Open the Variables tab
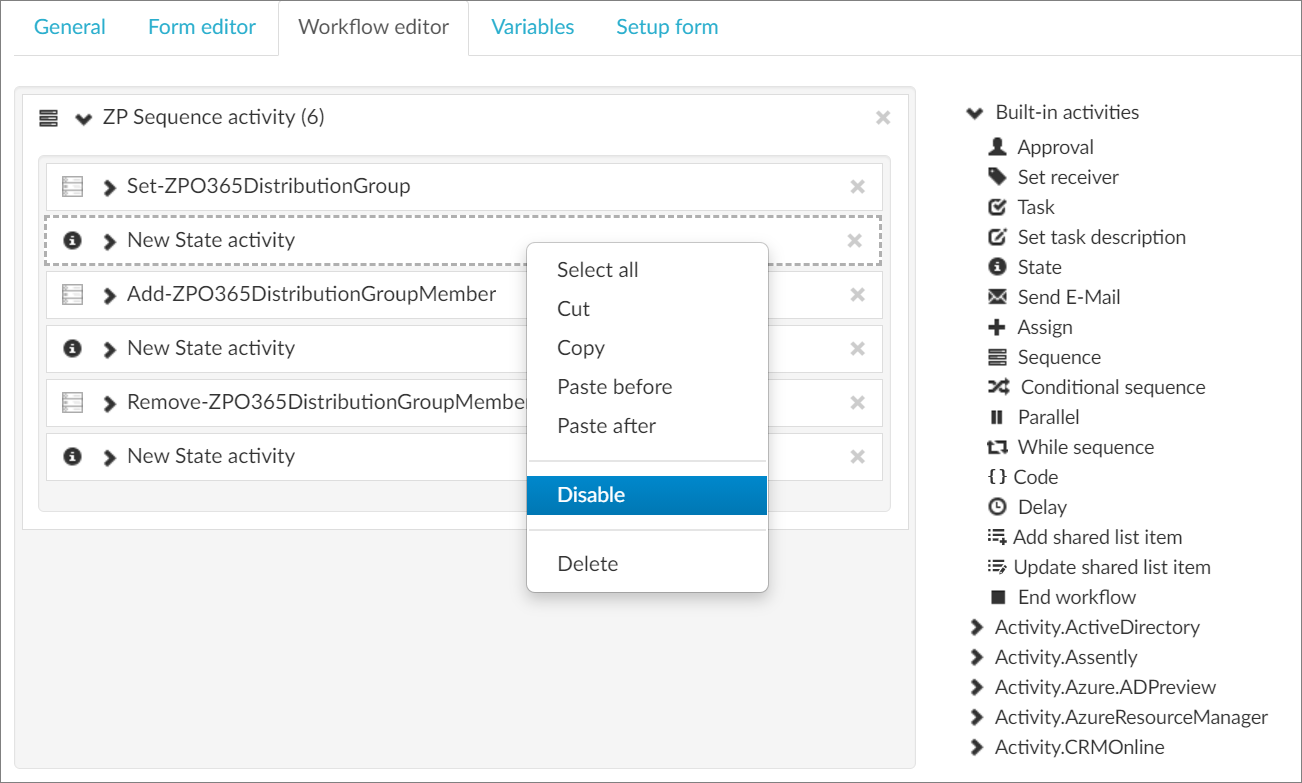1302x783 pixels. [532, 27]
